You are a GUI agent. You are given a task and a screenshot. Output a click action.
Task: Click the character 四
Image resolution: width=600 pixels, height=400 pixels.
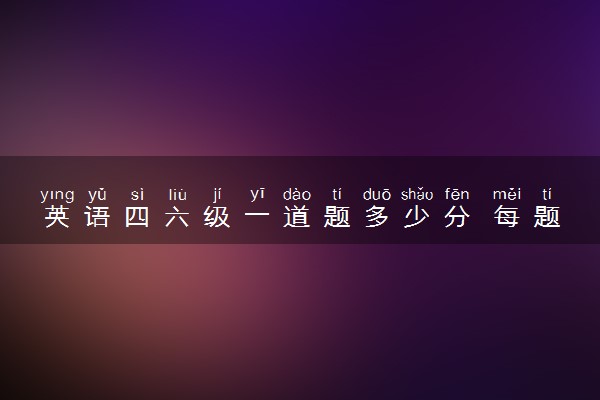click(x=137, y=217)
